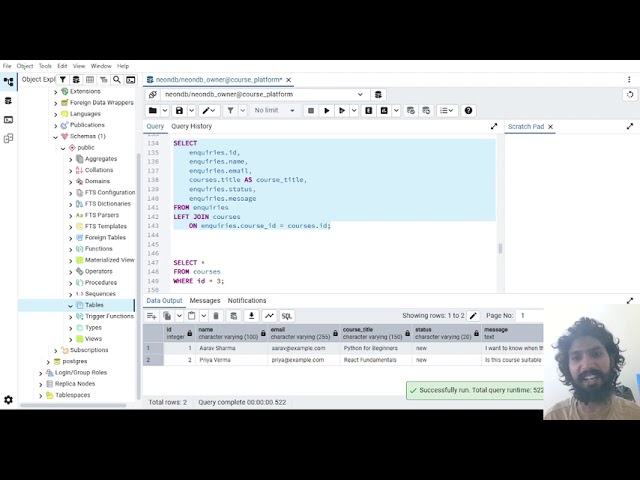
Task: Click the refresh icon at top right
Action: (630, 95)
